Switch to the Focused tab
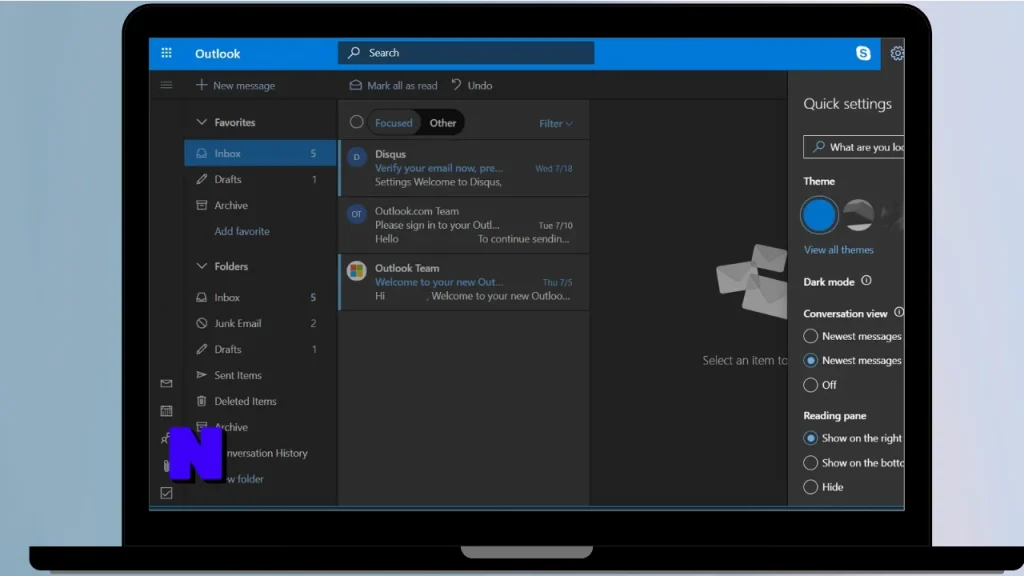1024x576 pixels. 394,123
